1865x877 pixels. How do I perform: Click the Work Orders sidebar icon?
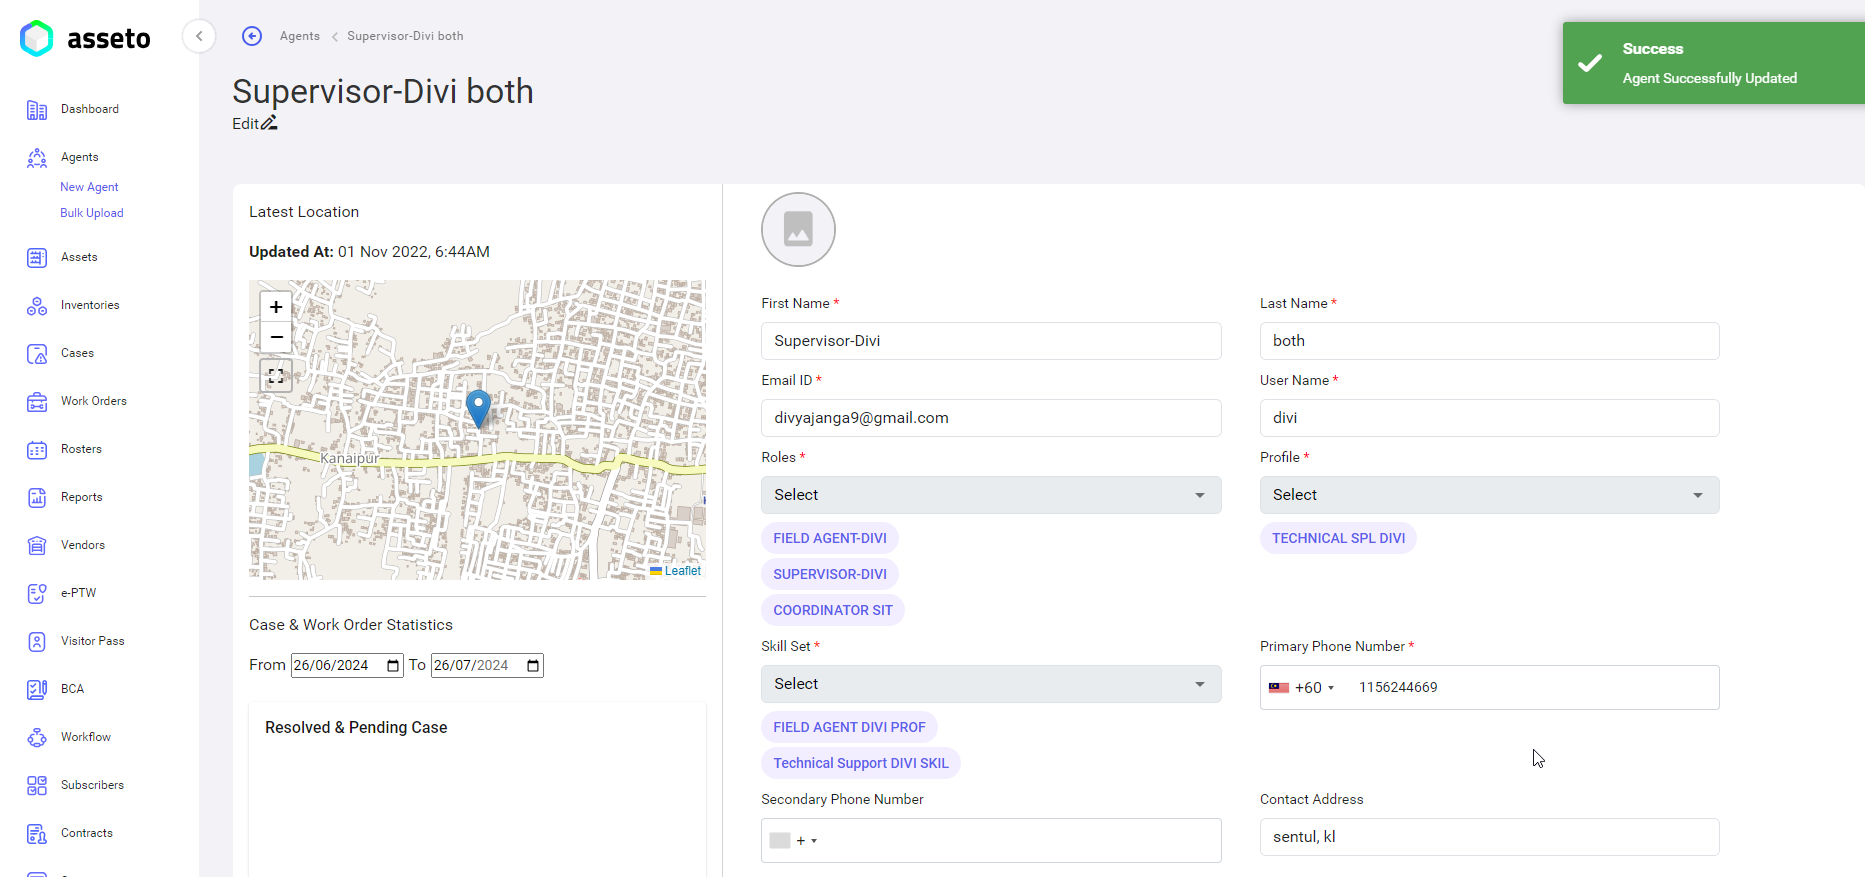pos(37,402)
